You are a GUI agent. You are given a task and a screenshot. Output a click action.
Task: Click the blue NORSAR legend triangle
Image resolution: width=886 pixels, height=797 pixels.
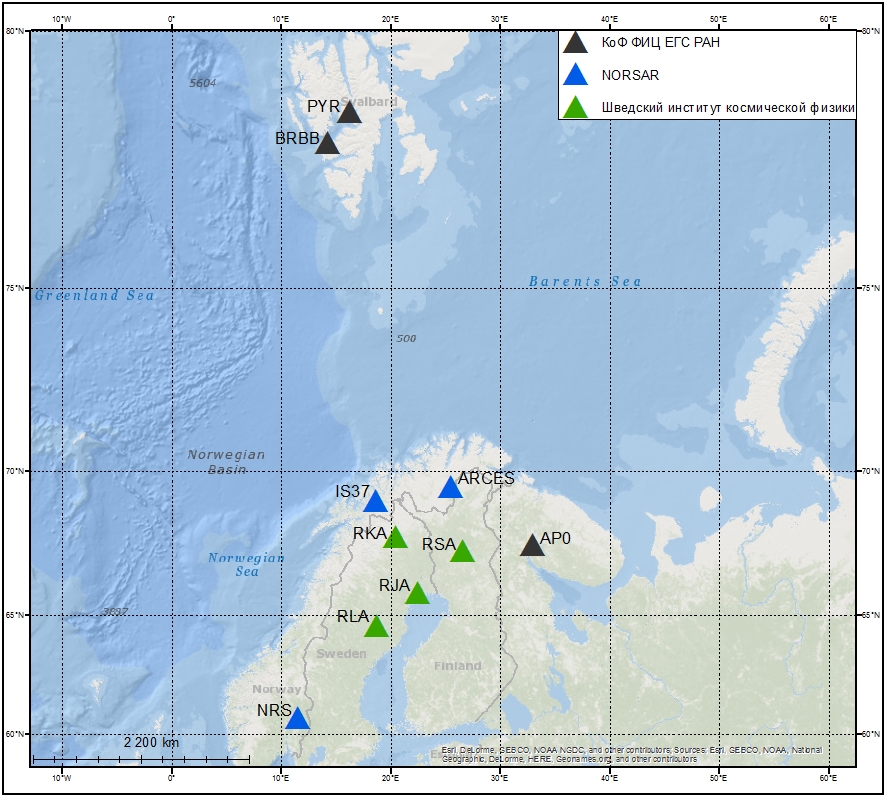(x=574, y=75)
